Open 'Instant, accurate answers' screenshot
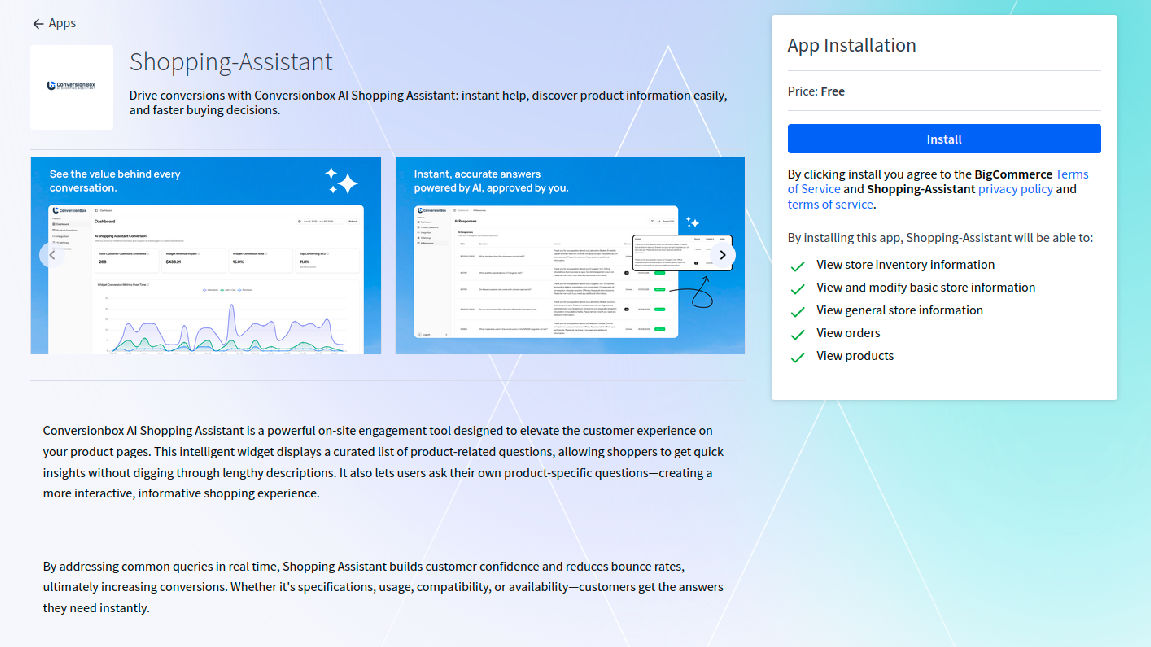This screenshot has height=647, width=1151. (x=570, y=256)
